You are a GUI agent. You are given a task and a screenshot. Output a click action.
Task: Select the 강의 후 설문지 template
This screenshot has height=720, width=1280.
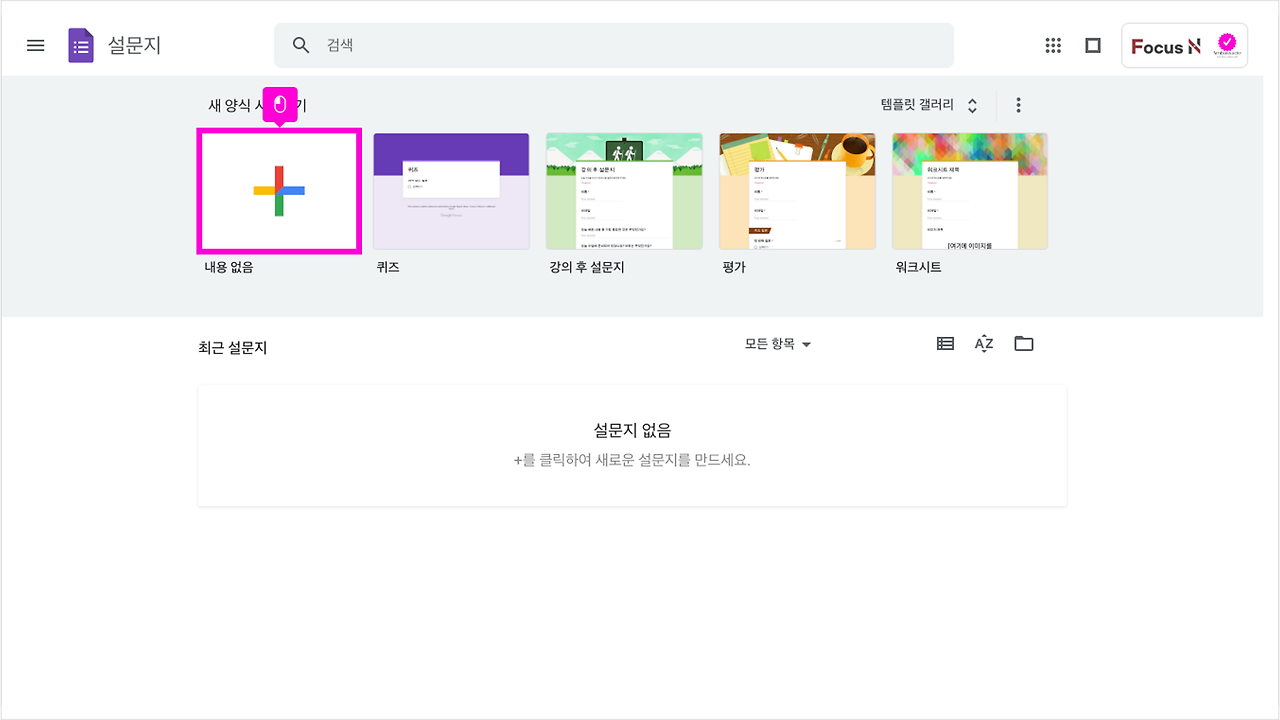coord(624,191)
